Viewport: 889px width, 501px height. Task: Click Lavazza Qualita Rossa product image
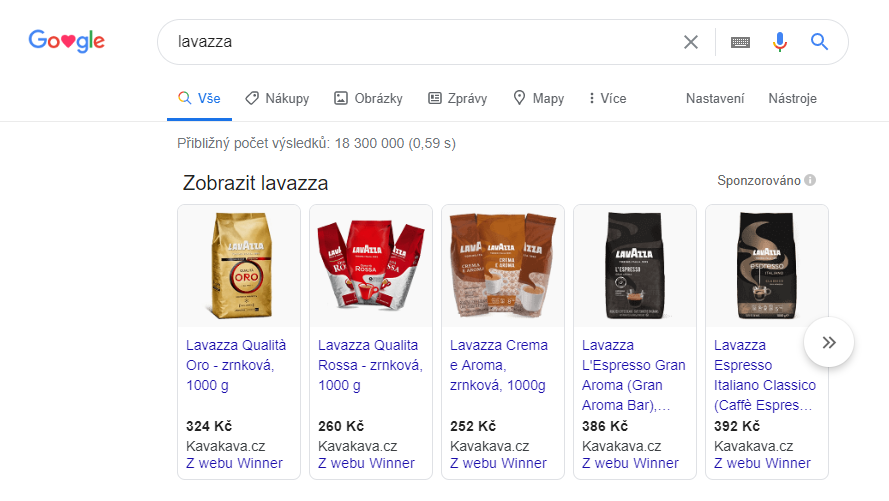(x=371, y=266)
